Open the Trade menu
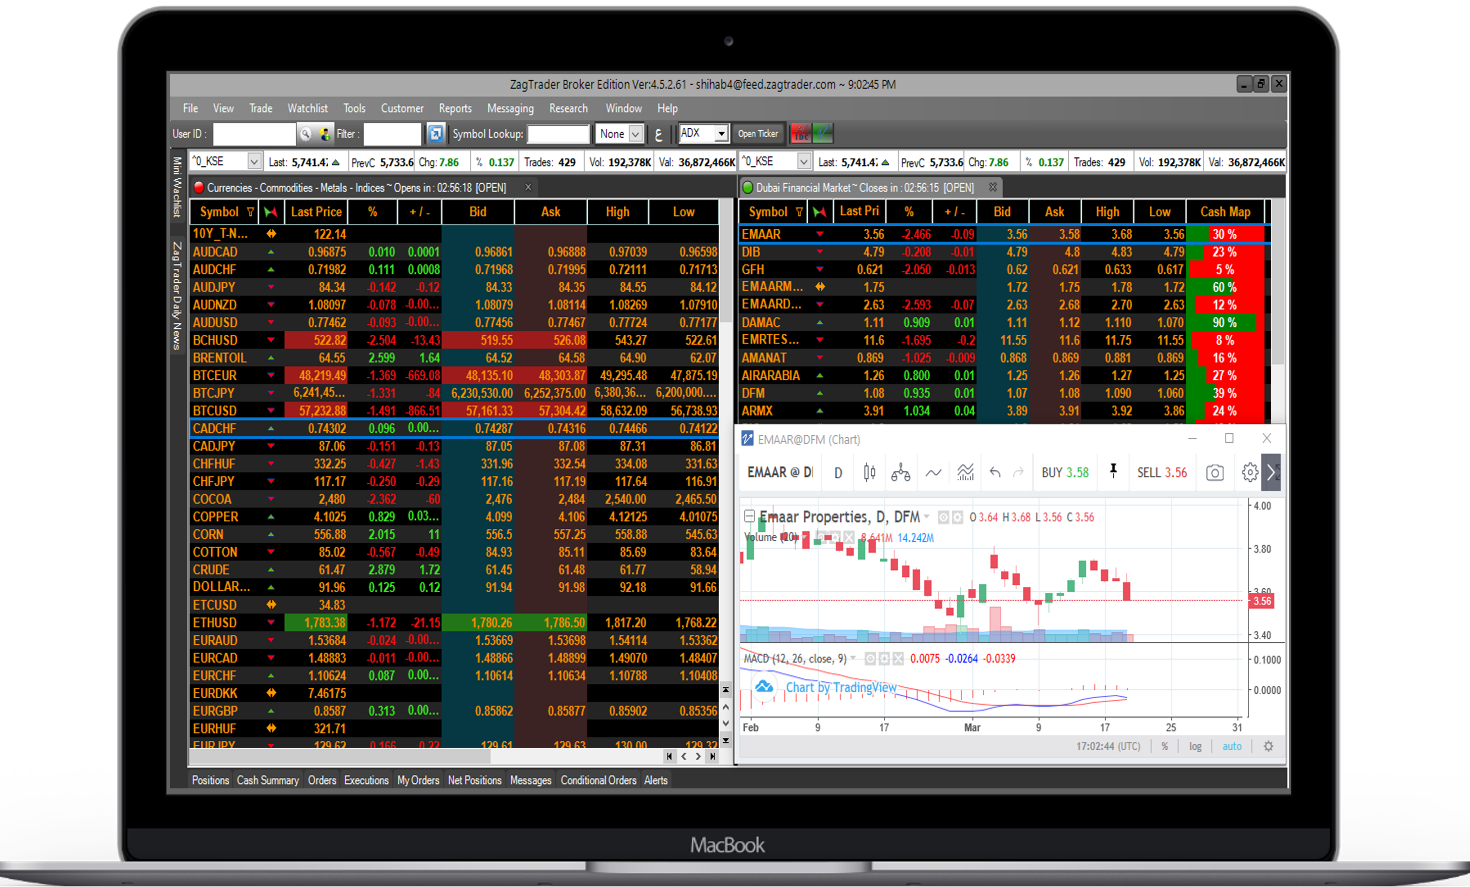Image resolution: width=1470 pixels, height=887 pixels. click(x=261, y=108)
